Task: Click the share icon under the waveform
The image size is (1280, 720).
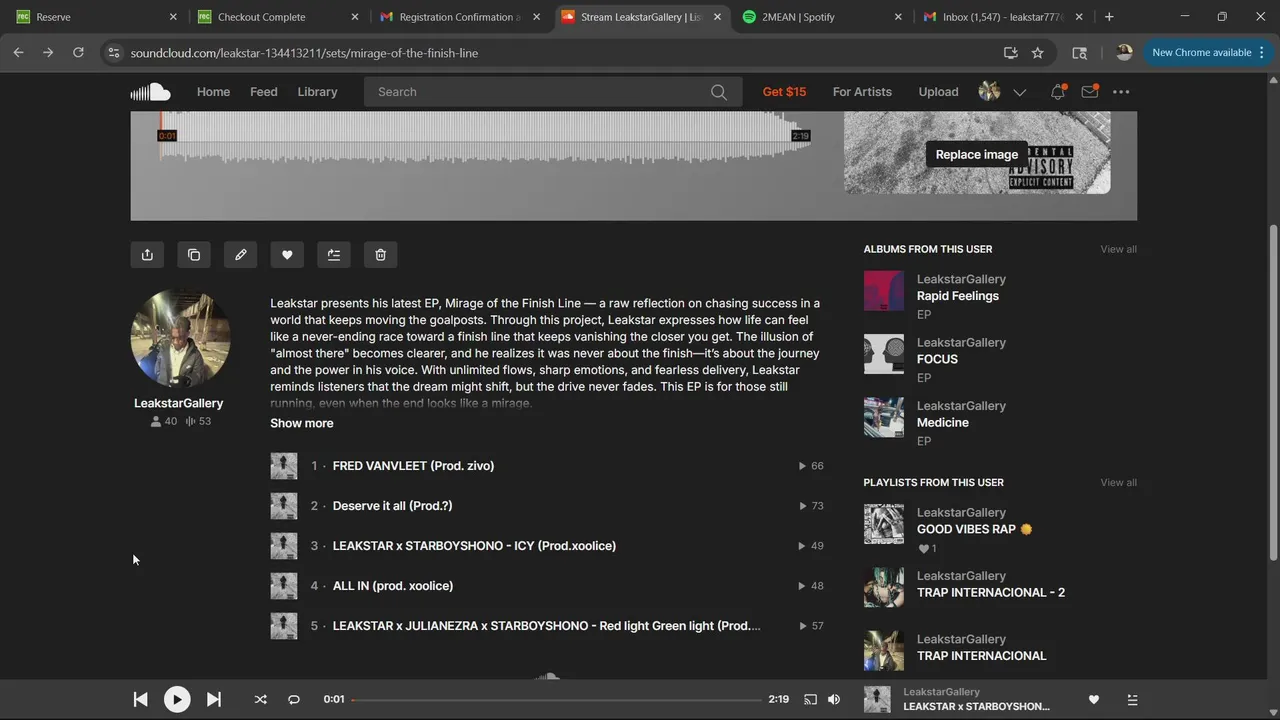Action: pyautogui.click(x=147, y=255)
